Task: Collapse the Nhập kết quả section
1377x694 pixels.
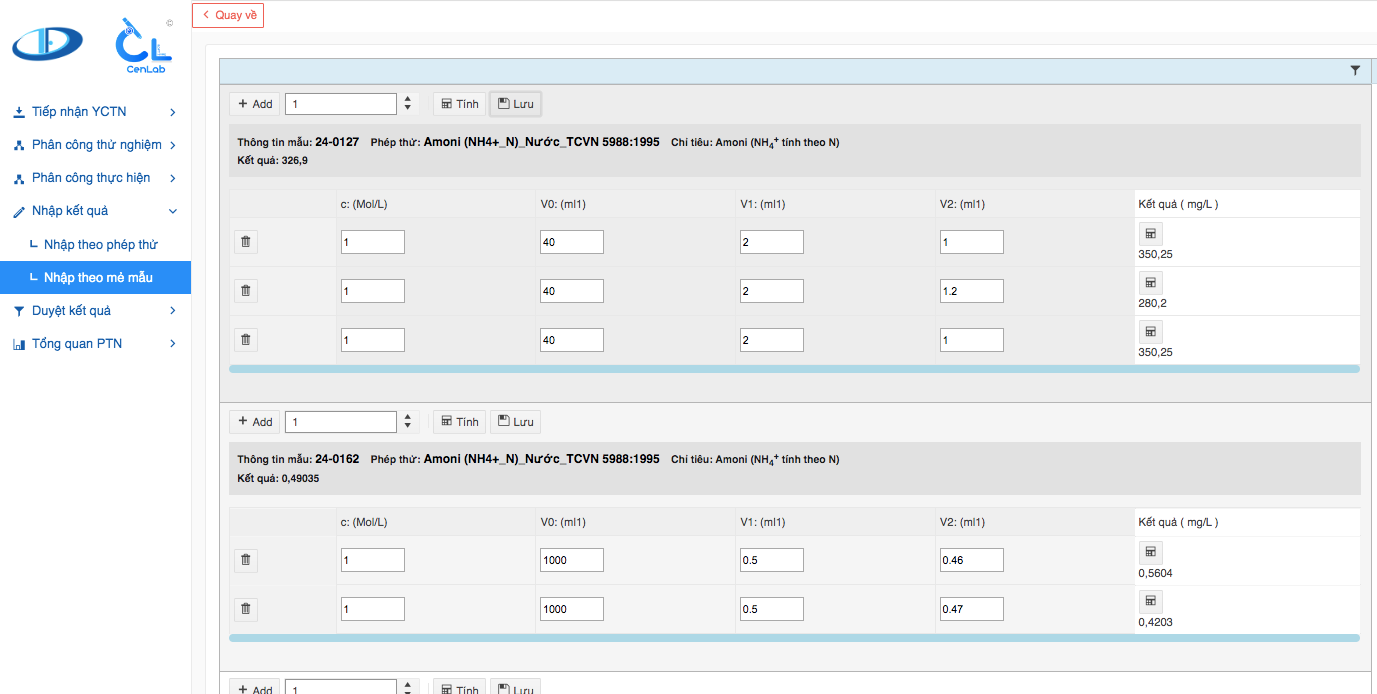Action: (x=95, y=211)
